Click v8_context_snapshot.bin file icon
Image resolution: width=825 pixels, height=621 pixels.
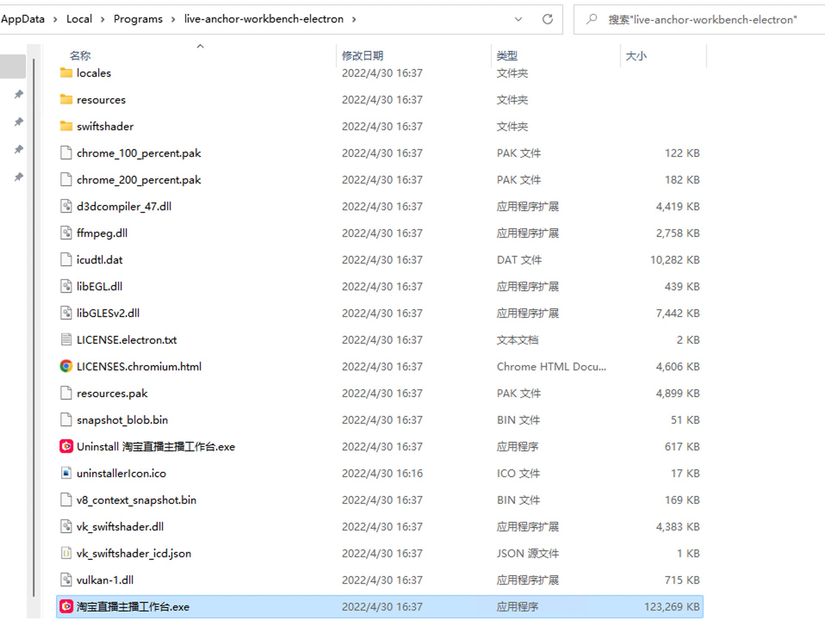point(66,500)
